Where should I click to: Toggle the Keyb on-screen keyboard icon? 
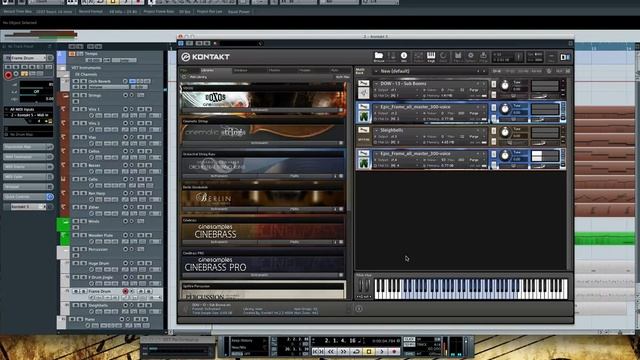(431, 57)
